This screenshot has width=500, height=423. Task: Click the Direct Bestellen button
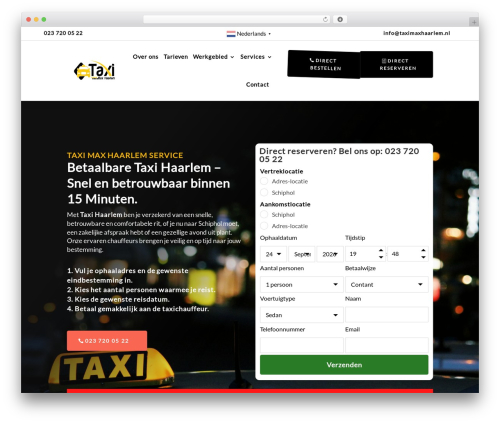[324, 64]
